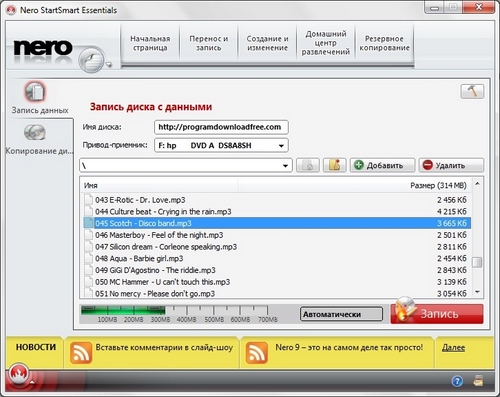
Task: Open the Резервное копирование tab
Action: point(384,43)
